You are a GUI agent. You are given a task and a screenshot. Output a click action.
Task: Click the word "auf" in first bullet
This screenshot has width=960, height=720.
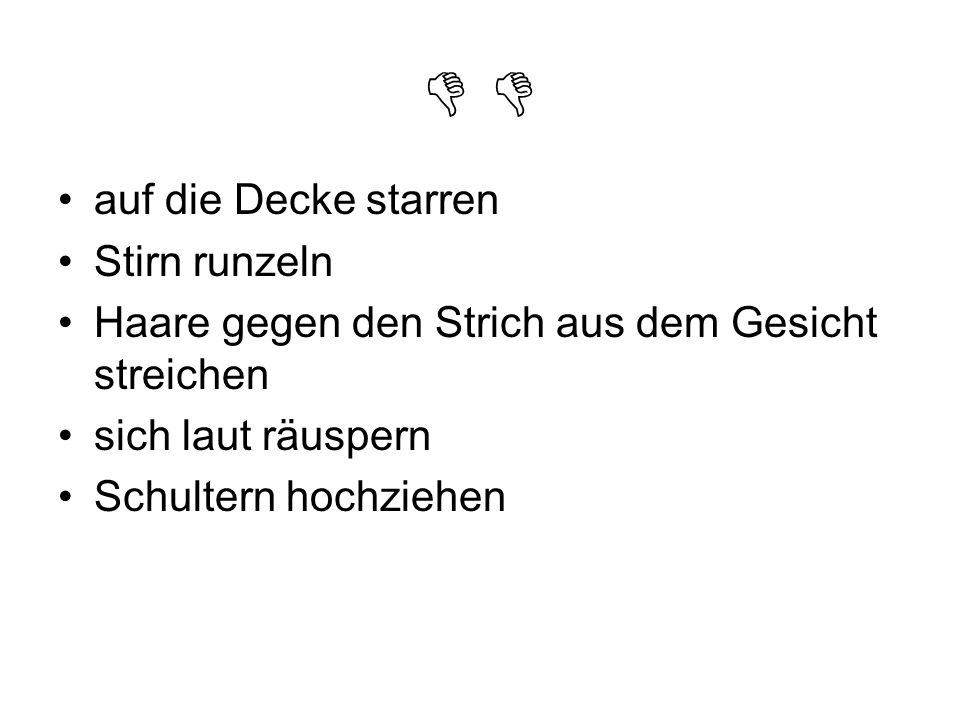(x=124, y=200)
